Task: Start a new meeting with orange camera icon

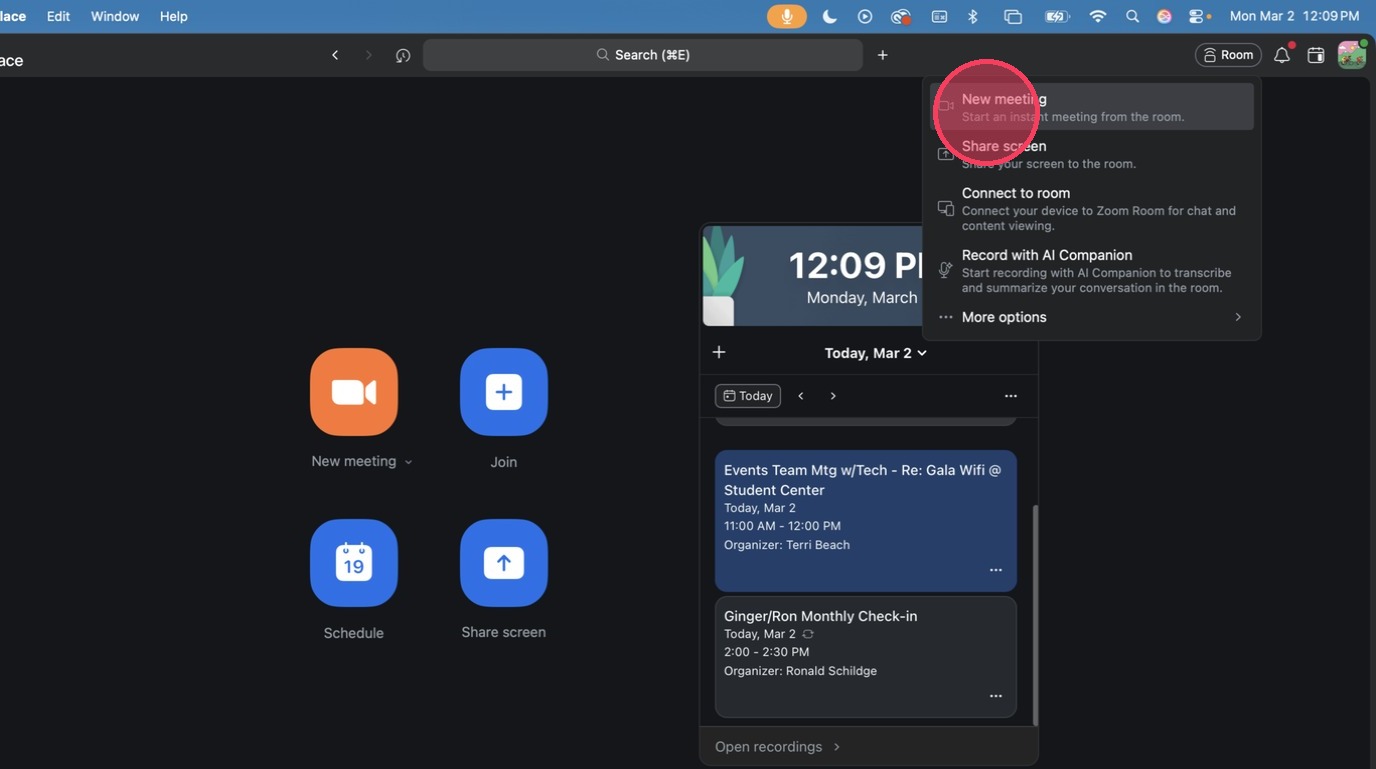Action: (x=354, y=392)
